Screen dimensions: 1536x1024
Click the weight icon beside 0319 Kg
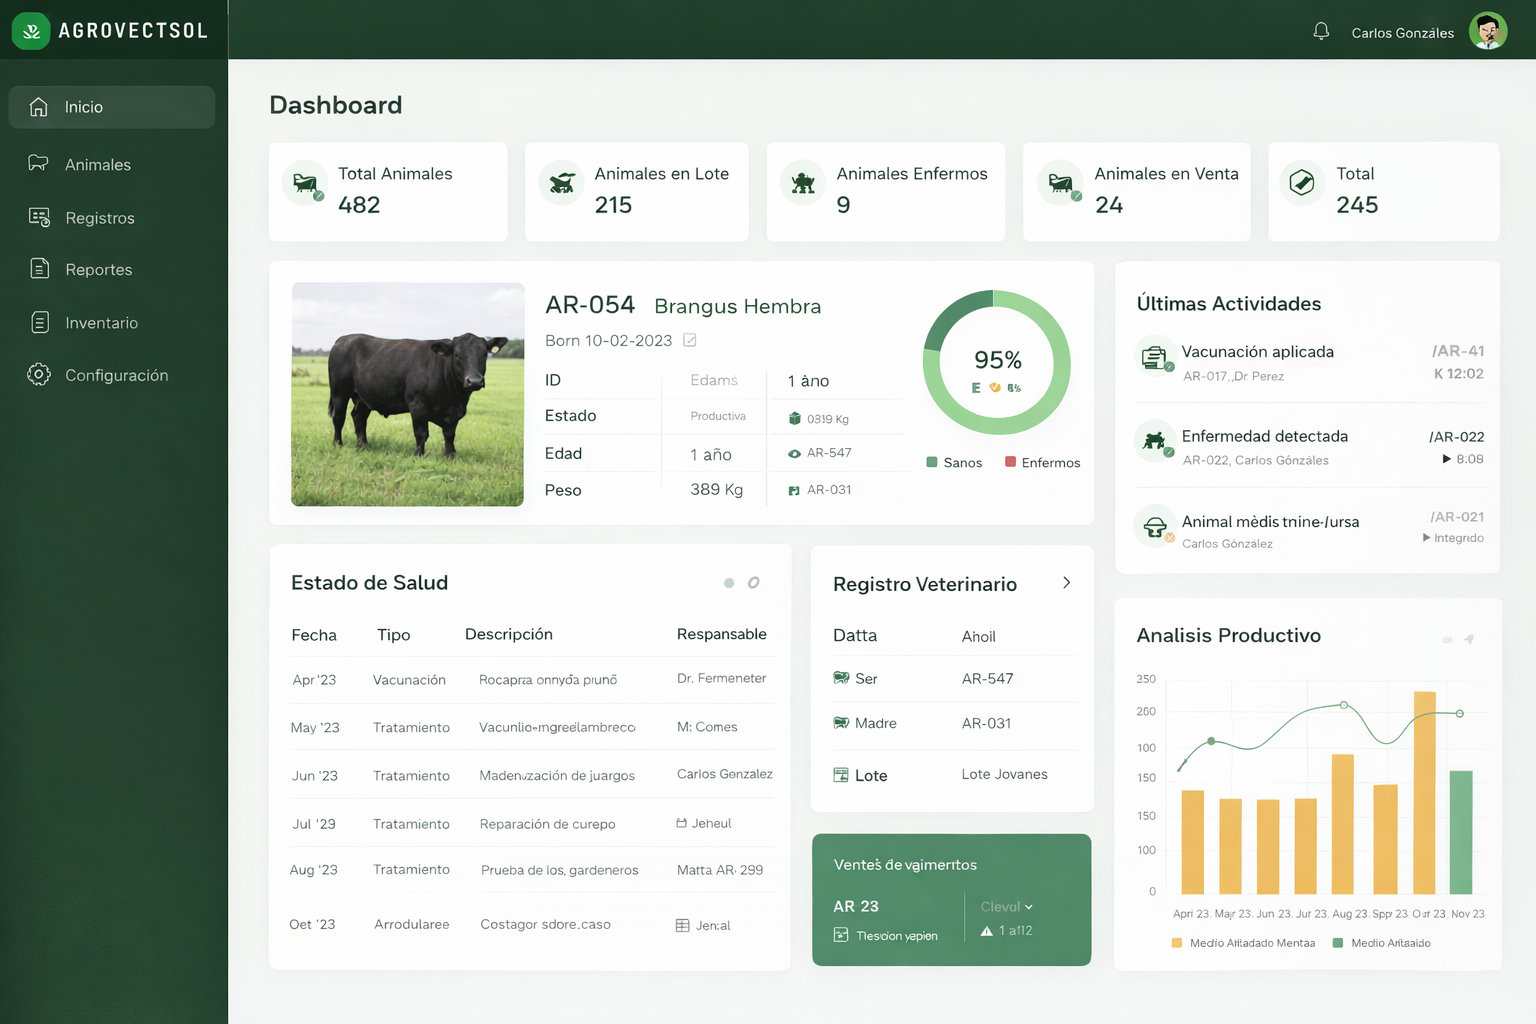(x=794, y=419)
